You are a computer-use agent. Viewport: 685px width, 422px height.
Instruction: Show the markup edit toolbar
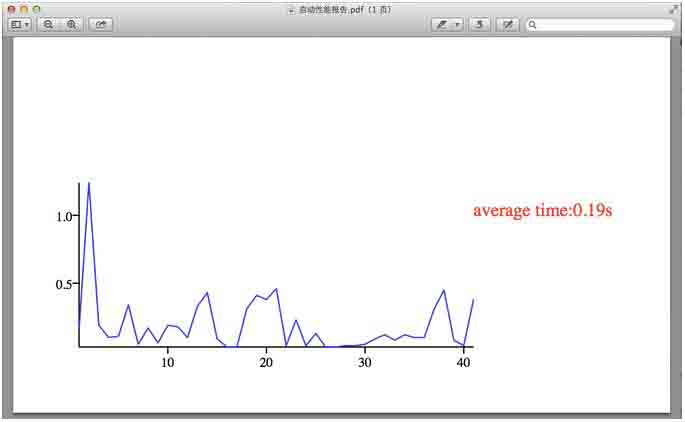click(x=508, y=24)
